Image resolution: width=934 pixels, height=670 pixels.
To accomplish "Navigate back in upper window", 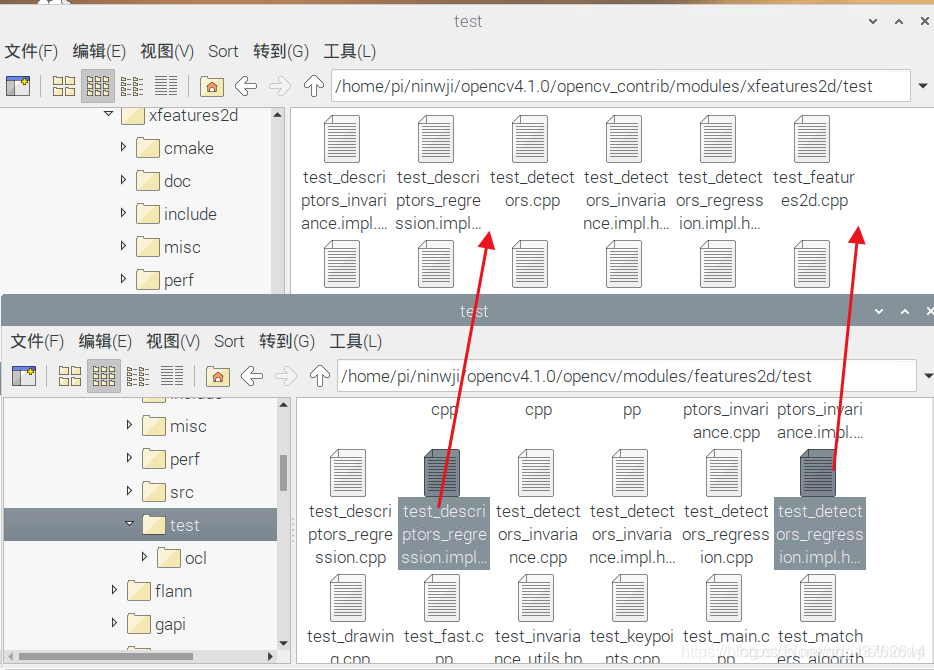I will [x=246, y=86].
